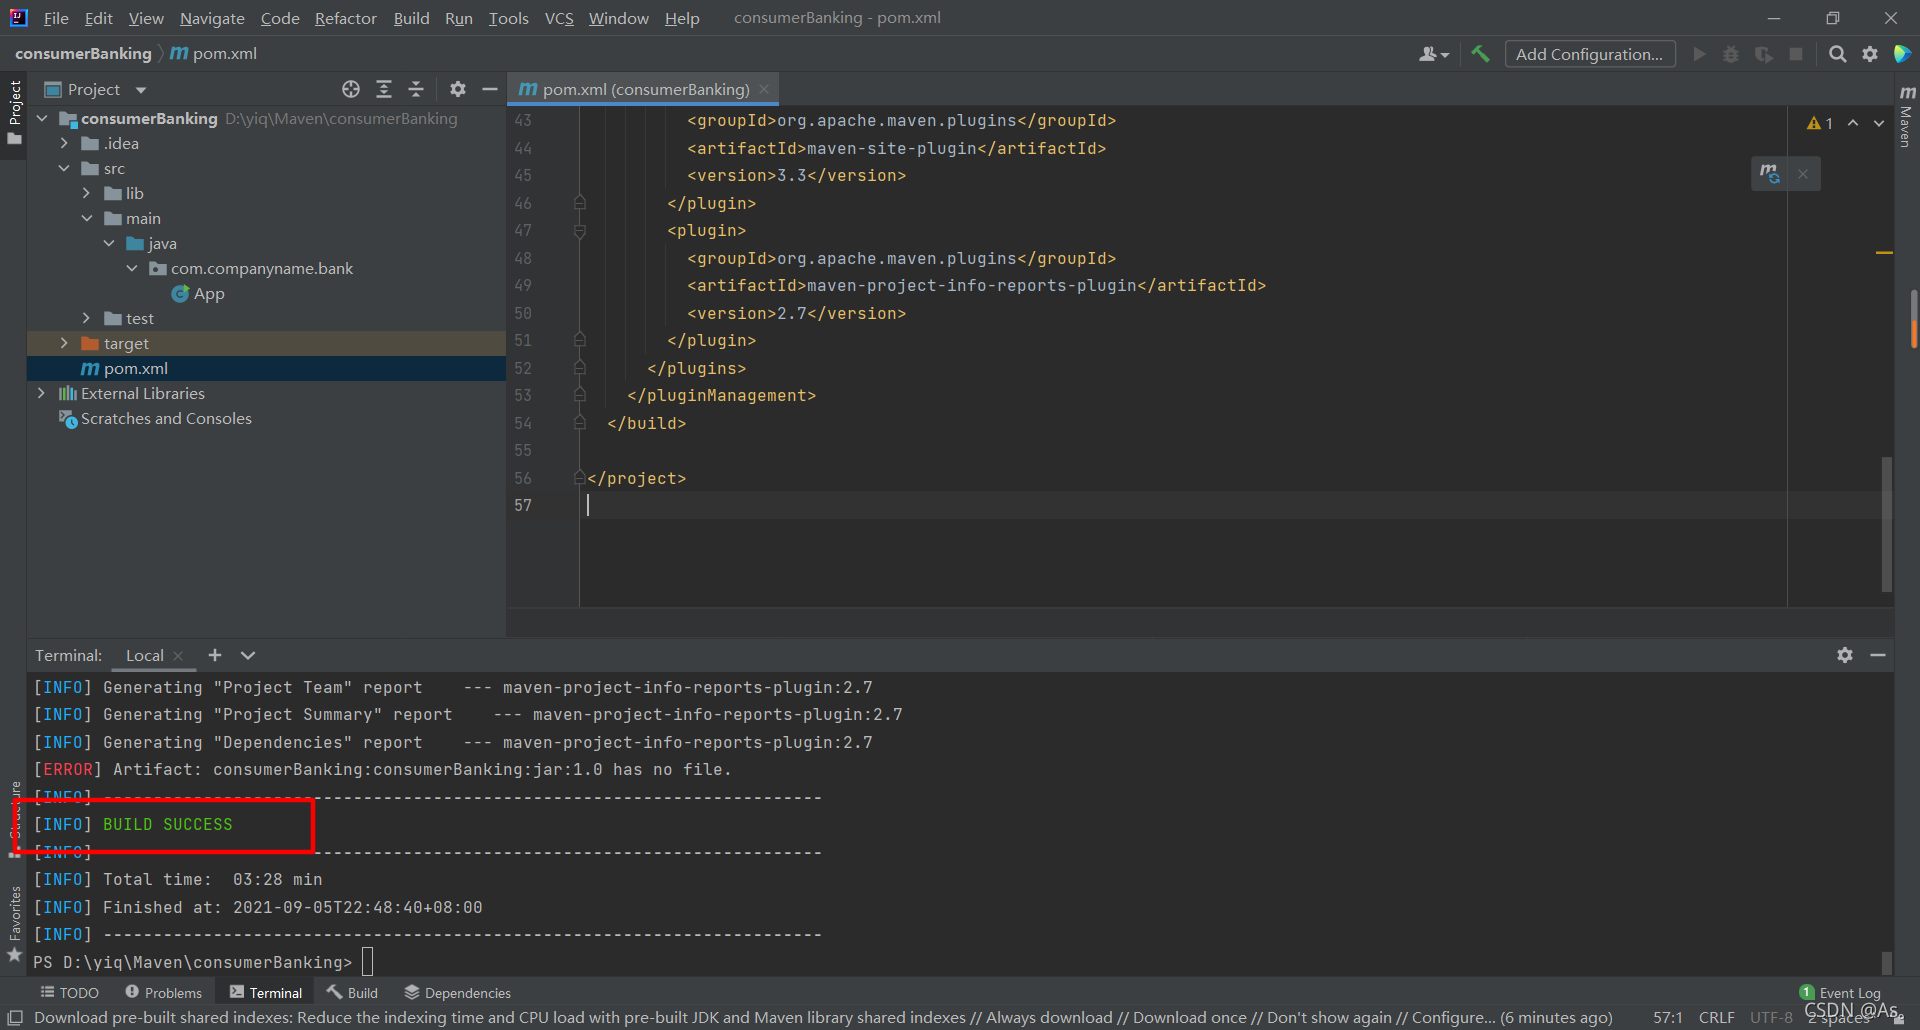The height and width of the screenshot is (1030, 1920).
Task: Collapse the src folder
Action: [65, 168]
